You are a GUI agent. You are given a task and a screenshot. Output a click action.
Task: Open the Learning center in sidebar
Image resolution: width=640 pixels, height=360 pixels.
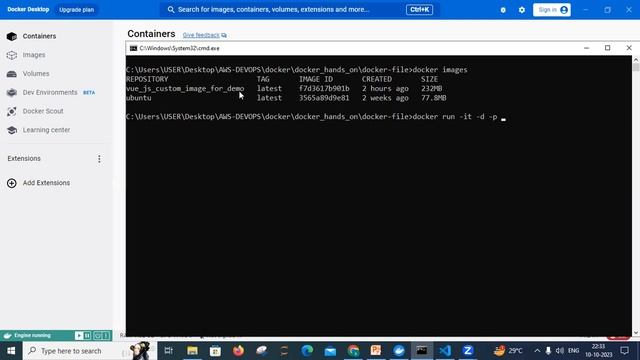(x=46, y=130)
